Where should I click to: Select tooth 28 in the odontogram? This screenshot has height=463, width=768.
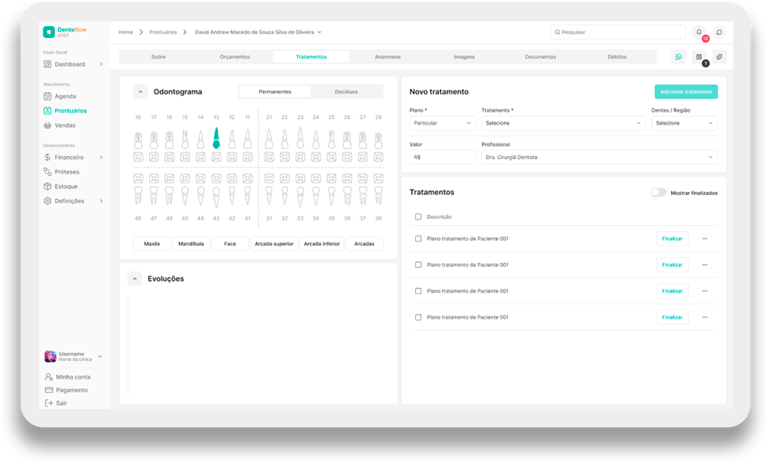[x=378, y=140]
